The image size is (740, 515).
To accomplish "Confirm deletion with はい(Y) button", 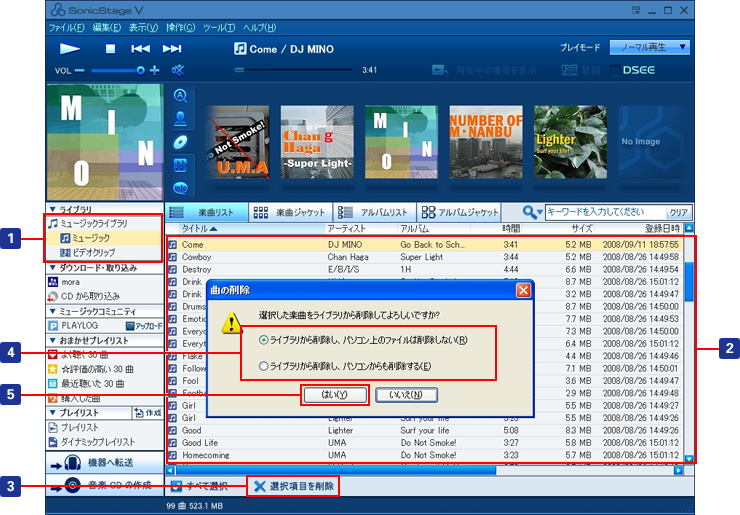I will point(330,394).
